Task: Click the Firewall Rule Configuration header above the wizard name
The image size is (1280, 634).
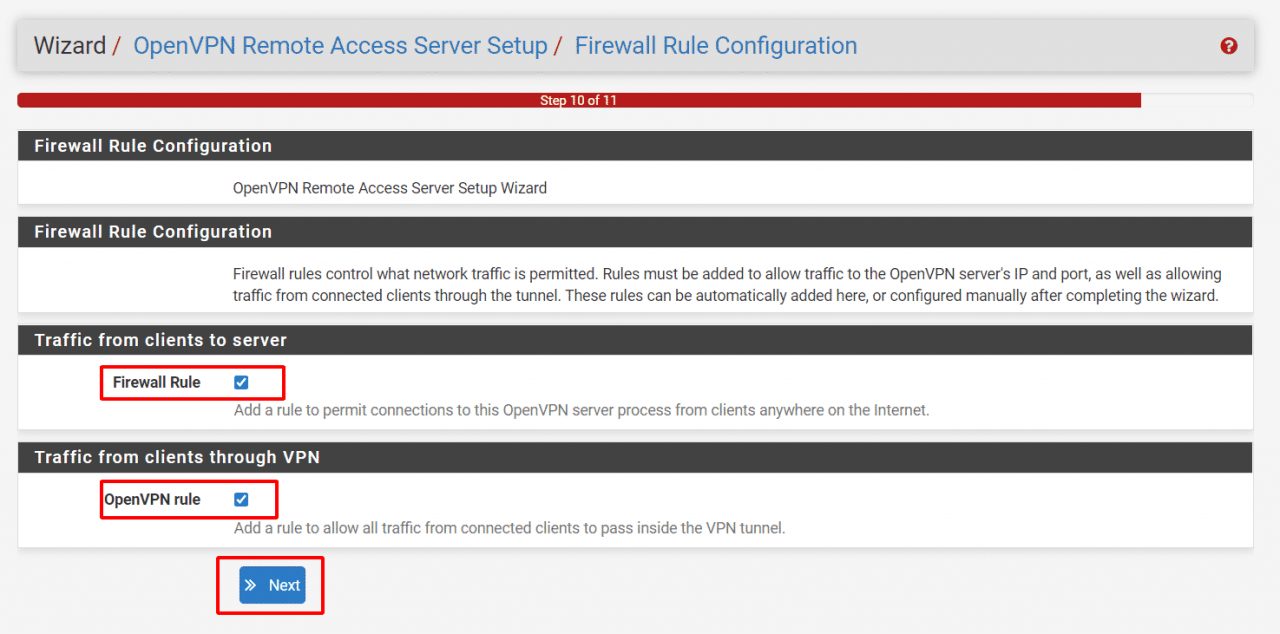Action: (153, 146)
